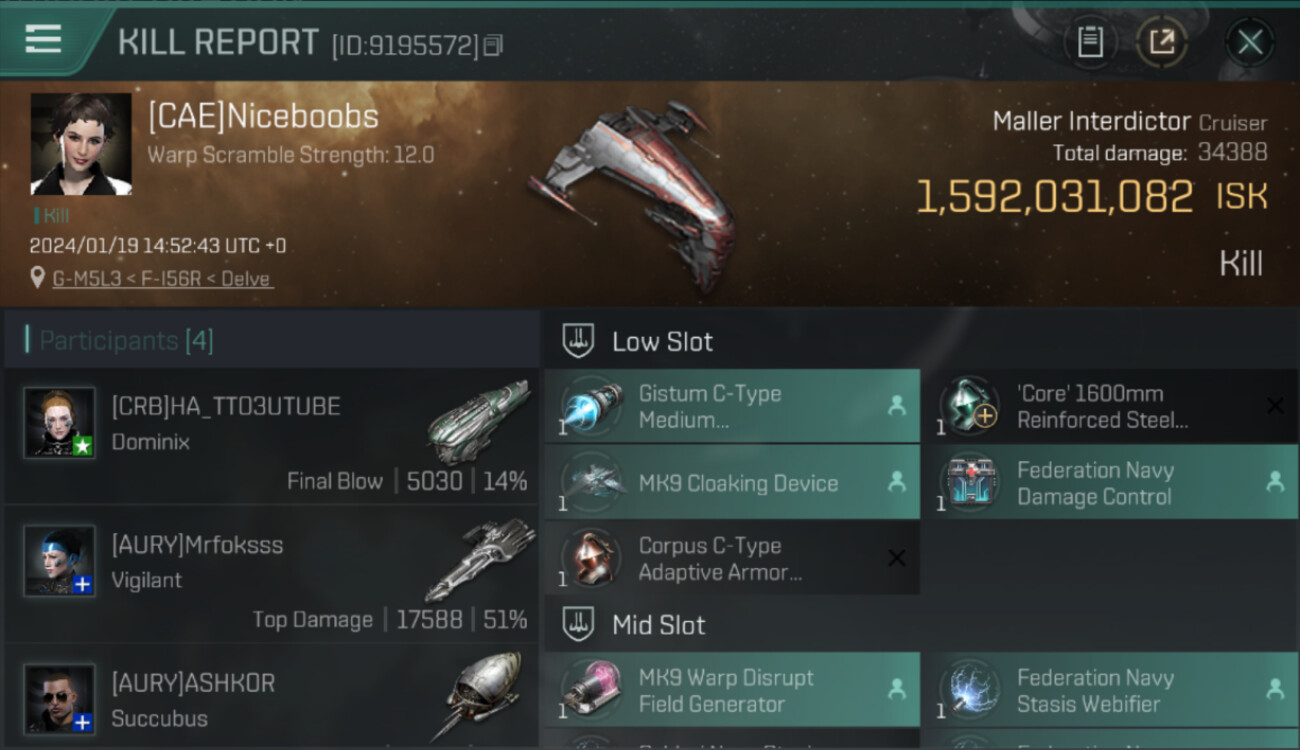The width and height of the screenshot is (1300, 750).
Task: Copy the kill report ID icon
Action: (492, 46)
